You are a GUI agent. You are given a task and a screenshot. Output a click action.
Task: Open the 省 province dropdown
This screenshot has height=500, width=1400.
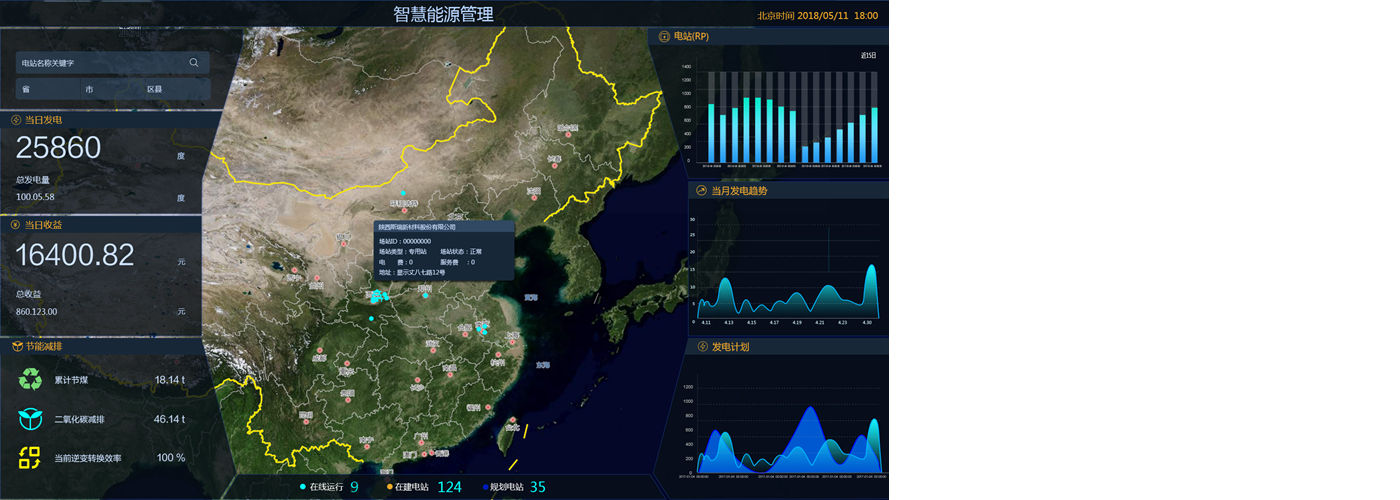tap(47, 90)
